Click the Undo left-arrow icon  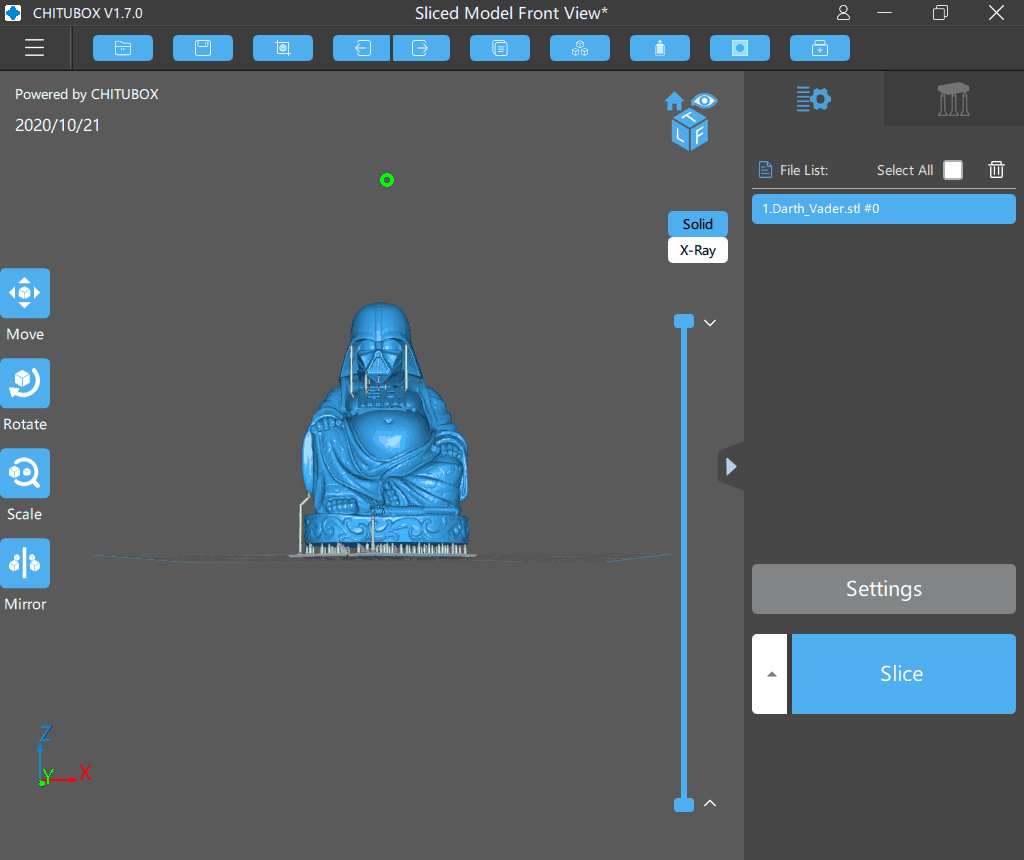(362, 48)
